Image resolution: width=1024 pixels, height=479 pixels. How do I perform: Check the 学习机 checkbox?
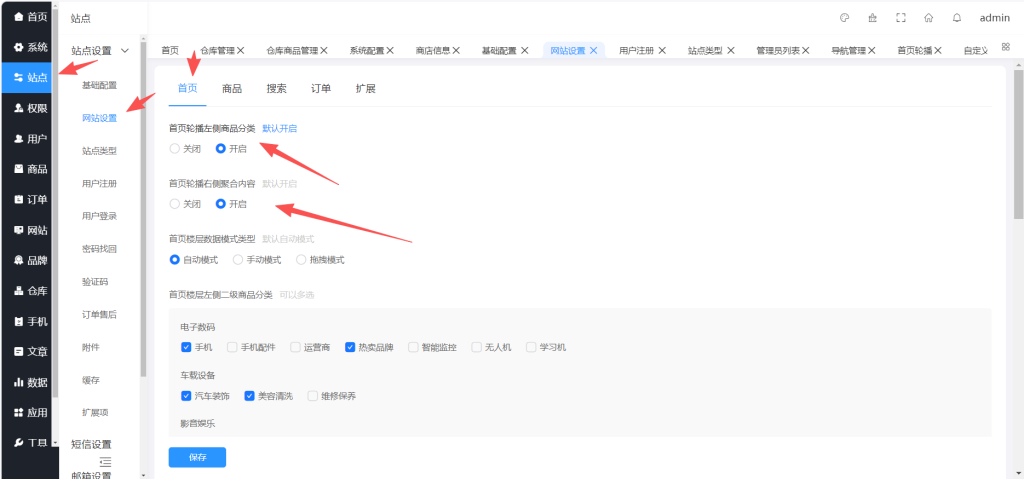531,347
